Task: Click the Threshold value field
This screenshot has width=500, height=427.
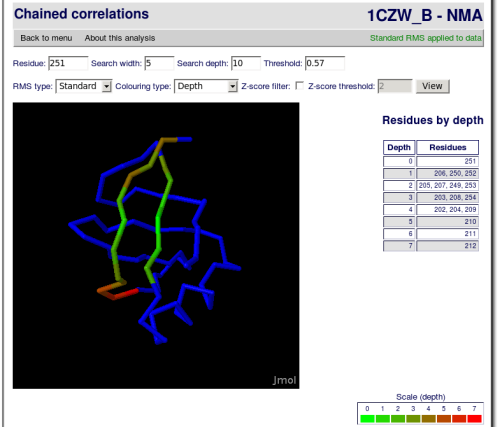Action: (x=325, y=63)
